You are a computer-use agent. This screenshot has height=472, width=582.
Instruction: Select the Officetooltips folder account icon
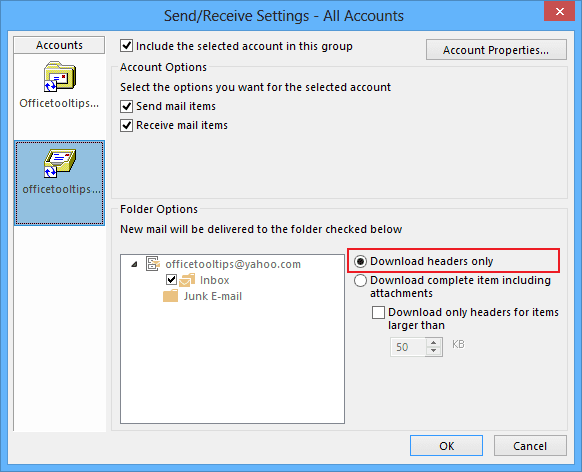(59, 77)
